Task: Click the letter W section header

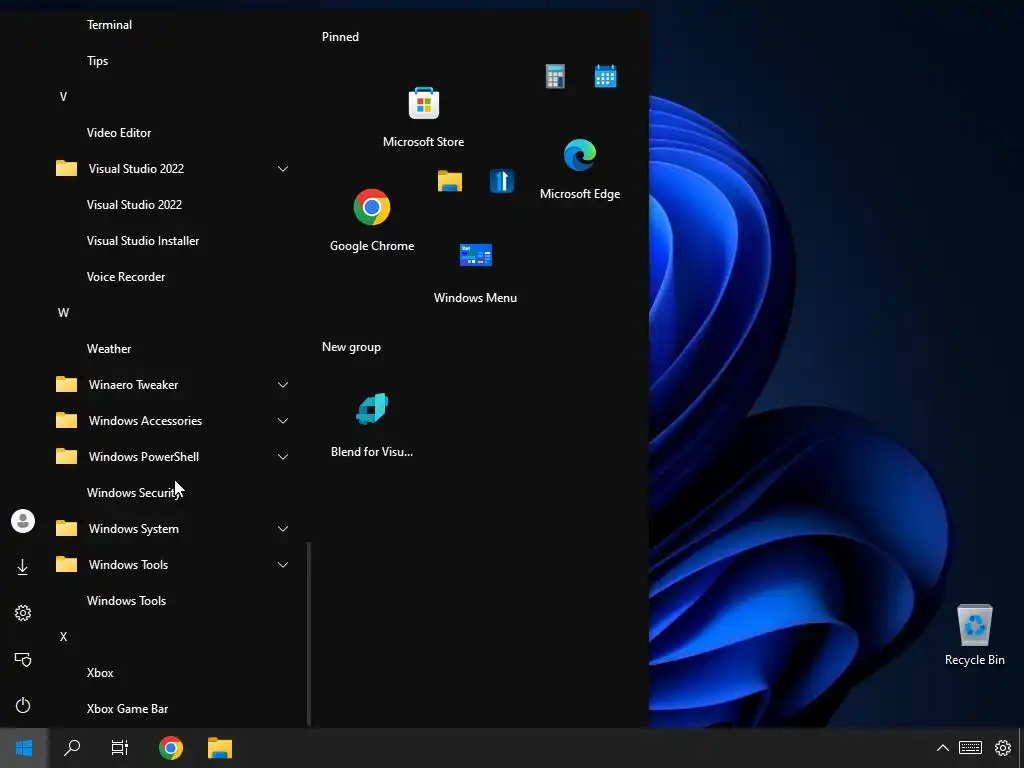Action: coord(63,313)
